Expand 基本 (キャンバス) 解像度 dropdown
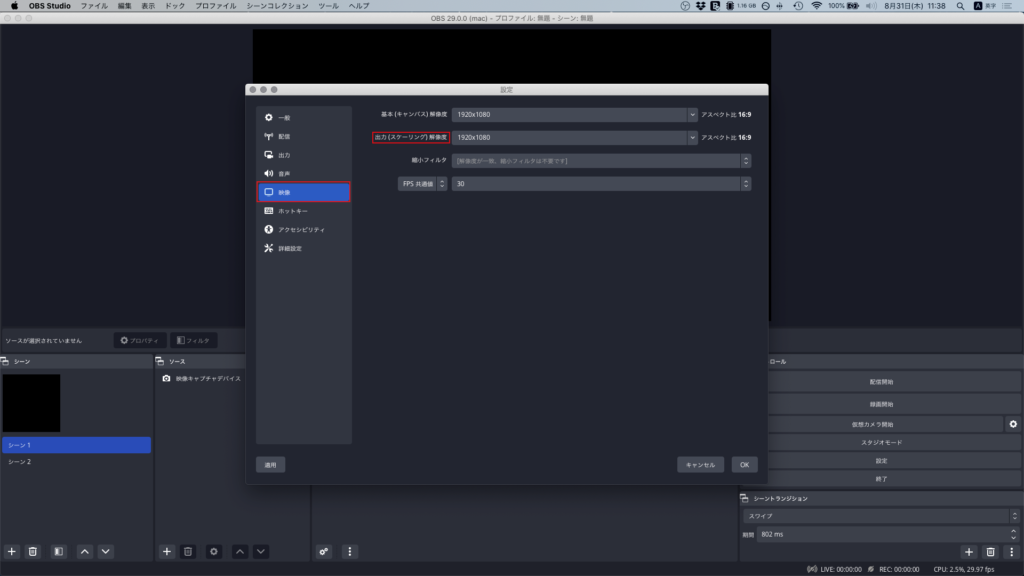The height and width of the screenshot is (576, 1024). [x=692, y=114]
